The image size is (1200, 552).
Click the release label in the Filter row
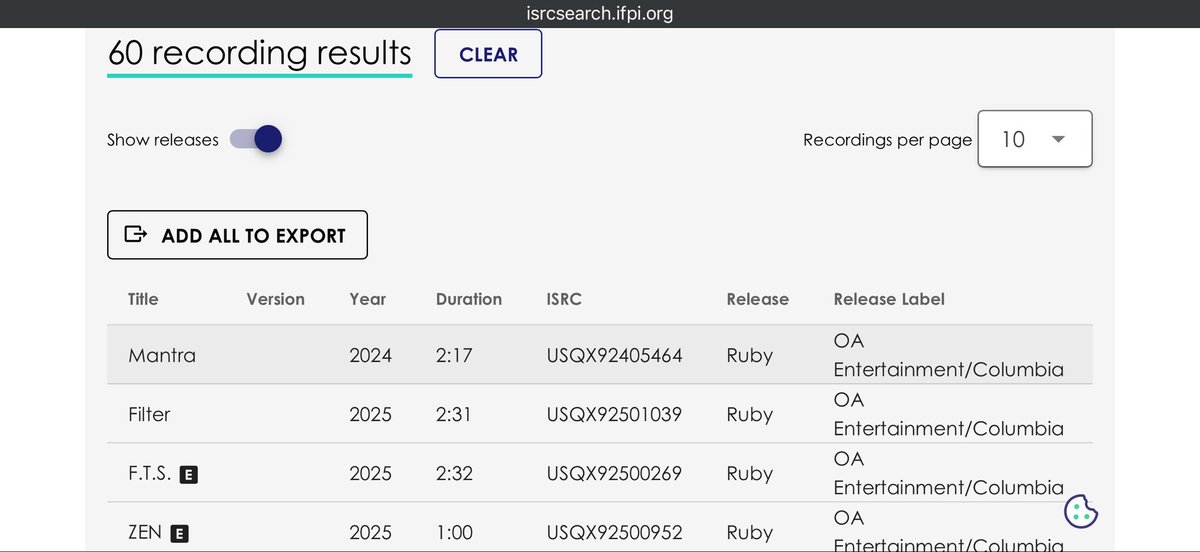(x=949, y=414)
